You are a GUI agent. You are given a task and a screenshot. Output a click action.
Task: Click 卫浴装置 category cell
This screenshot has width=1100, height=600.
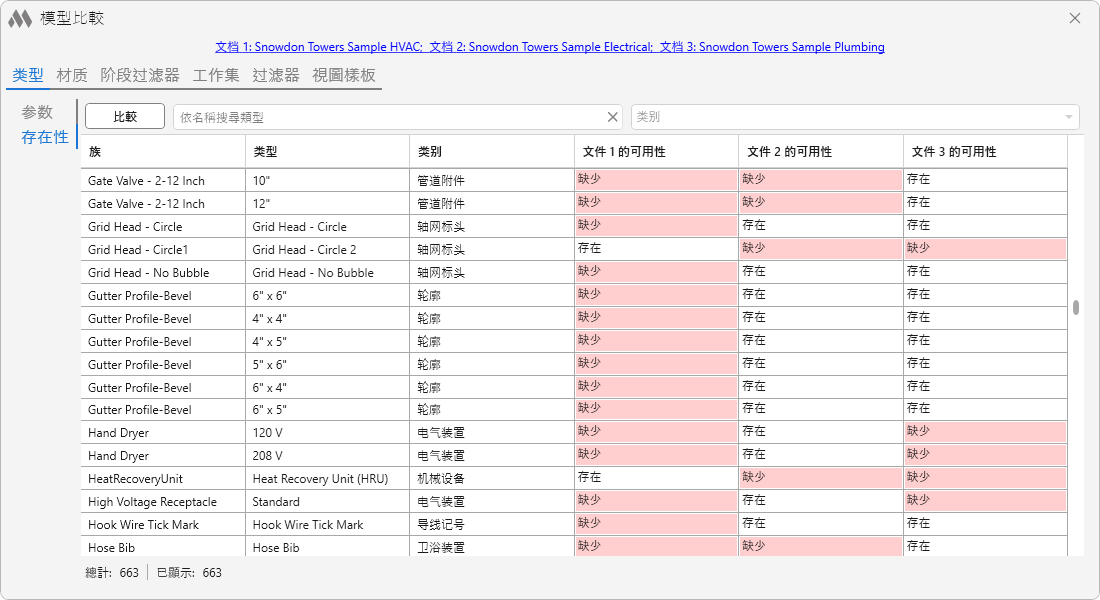(492, 547)
